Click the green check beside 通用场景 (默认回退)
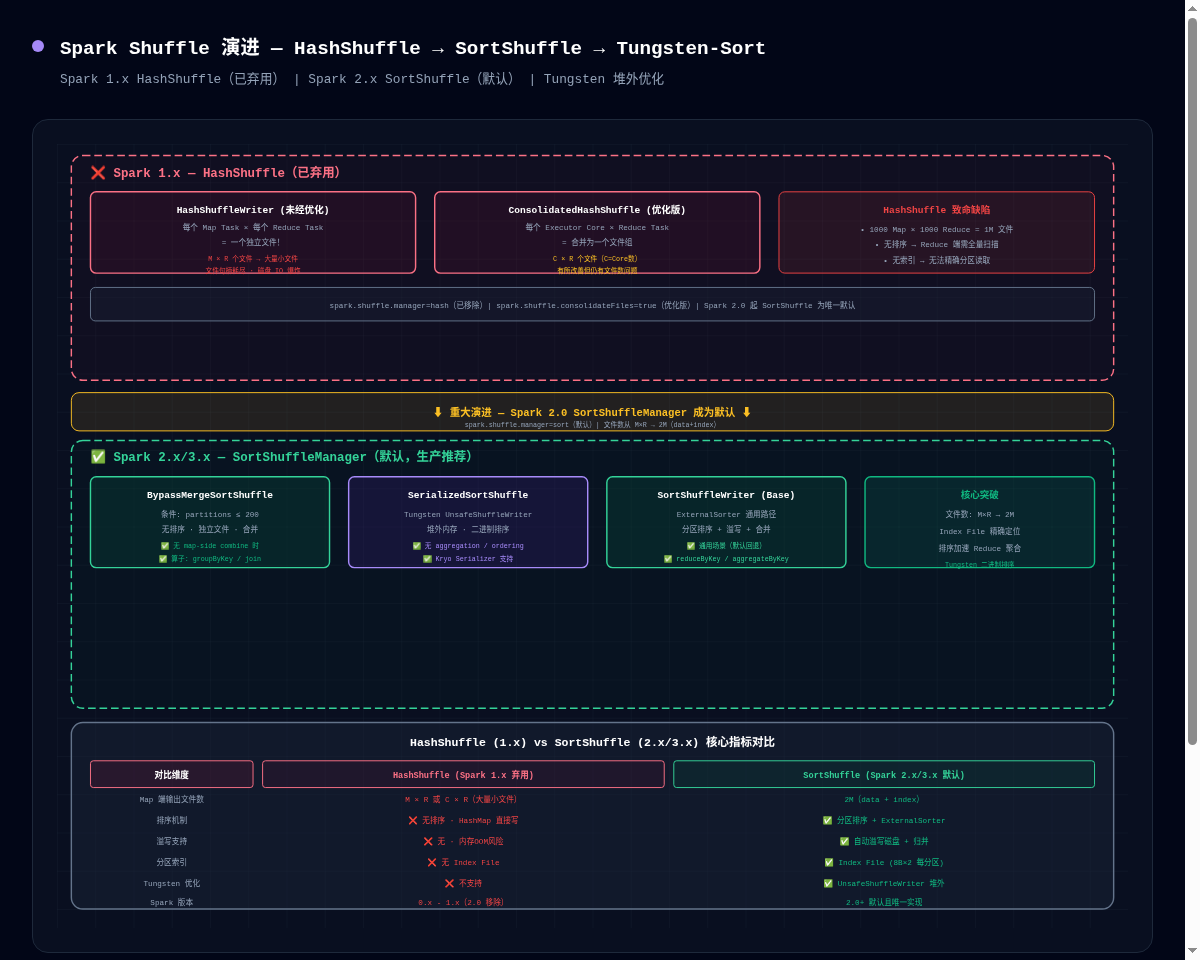 [x=691, y=546]
